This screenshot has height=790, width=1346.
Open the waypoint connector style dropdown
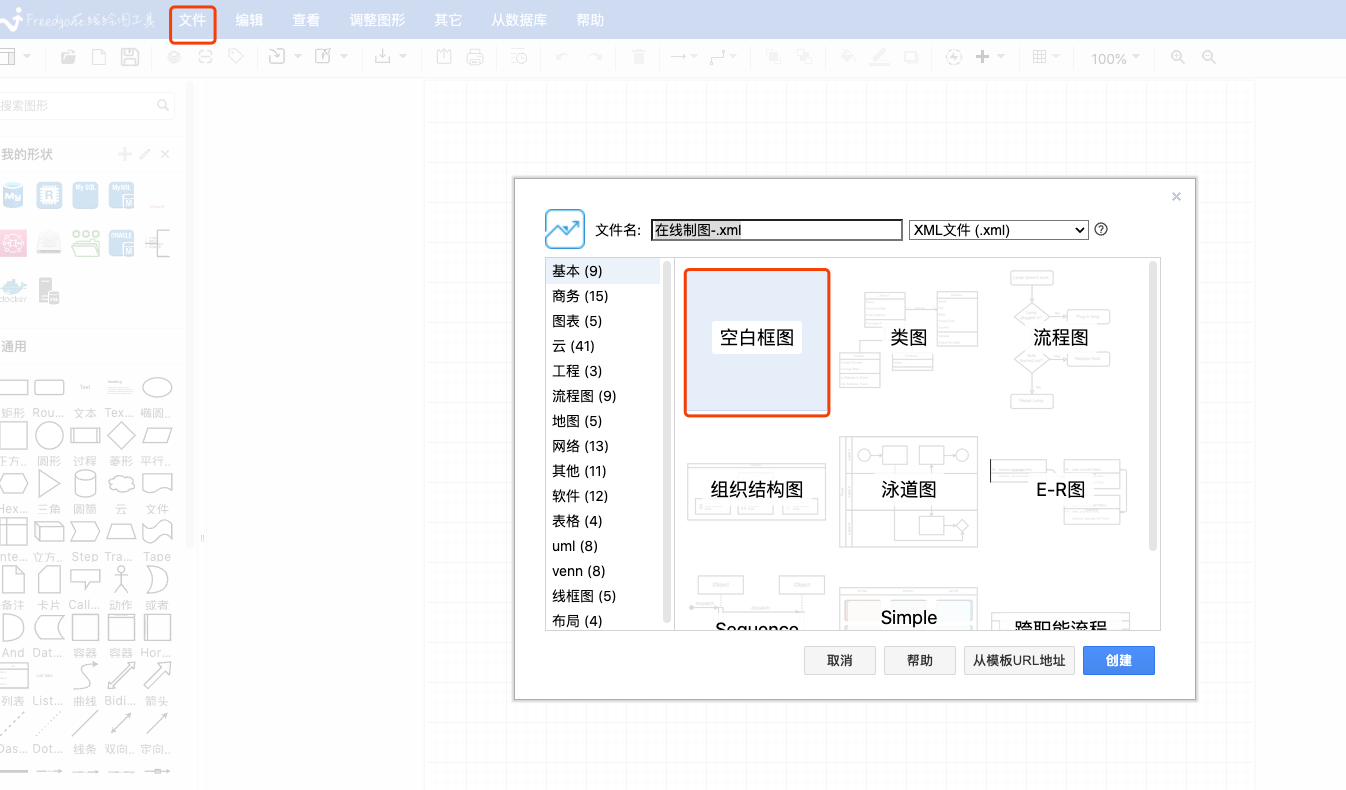click(x=722, y=57)
